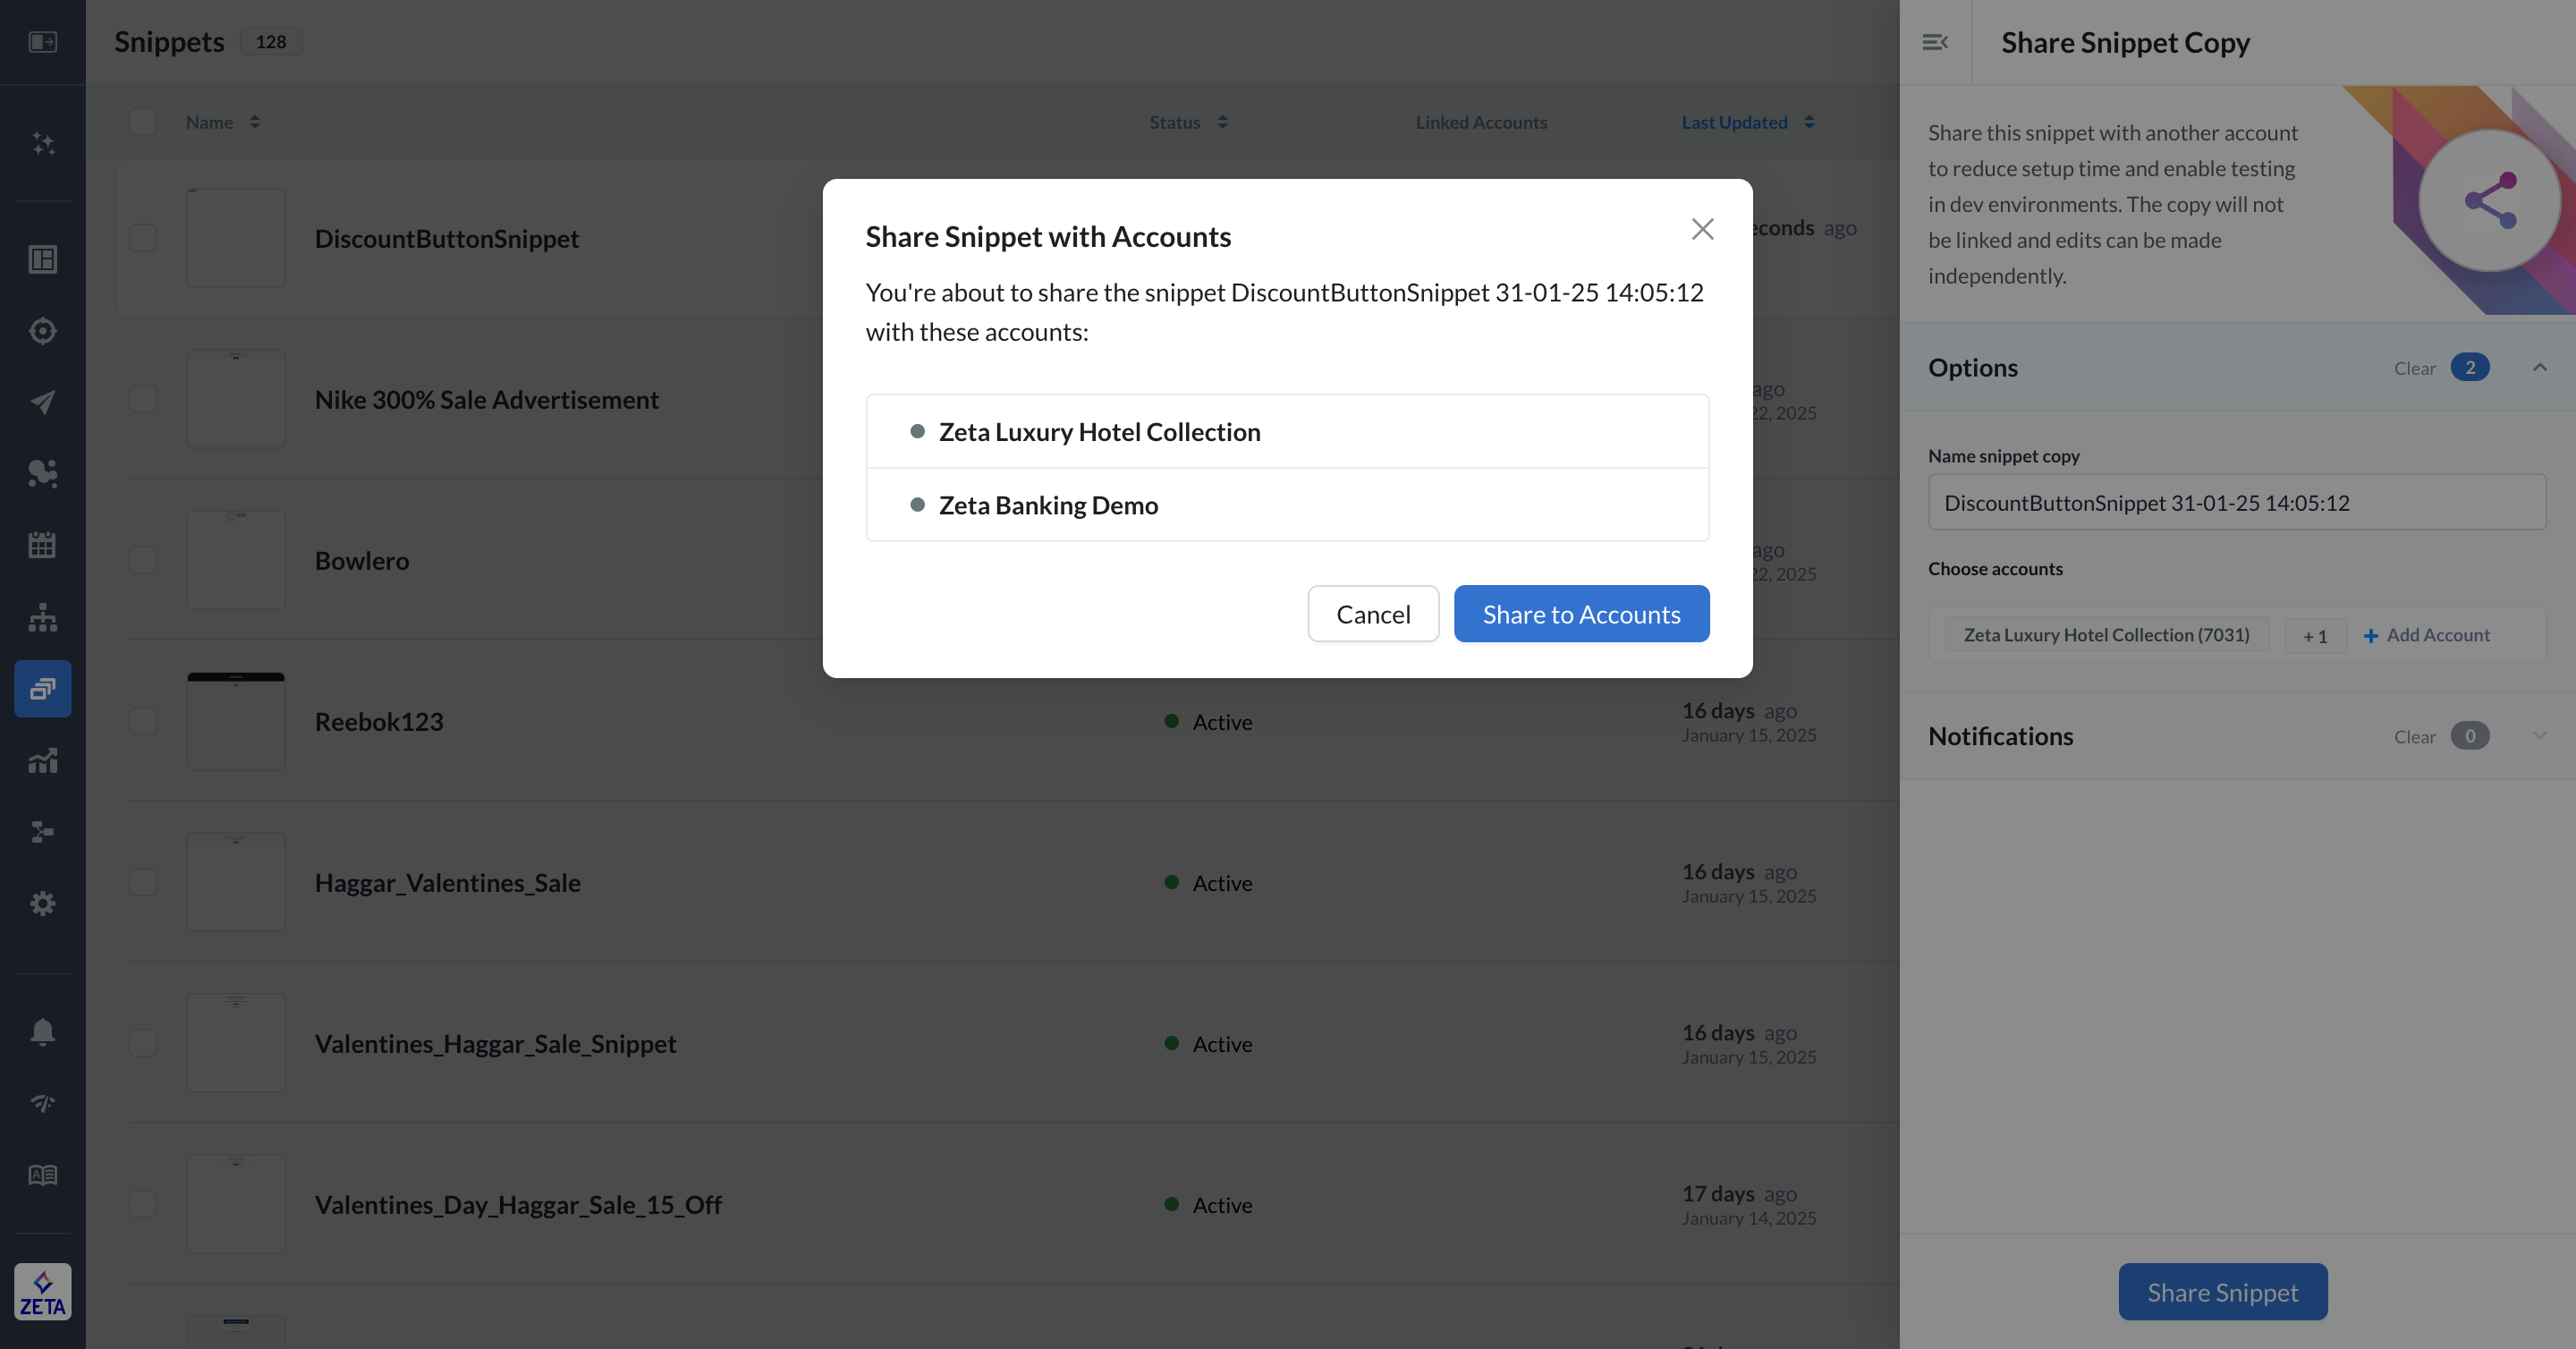Expand the Notifications section chevron

click(2539, 735)
